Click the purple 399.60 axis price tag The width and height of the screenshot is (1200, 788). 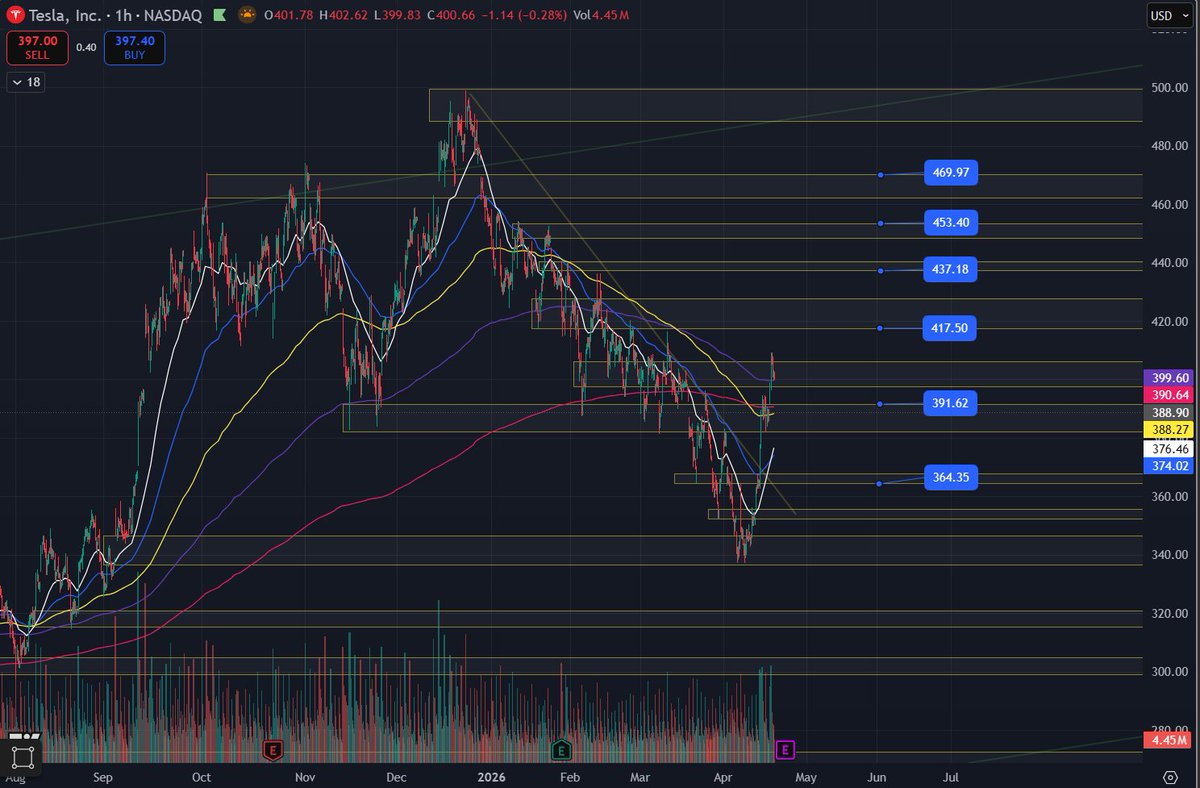[1169, 378]
